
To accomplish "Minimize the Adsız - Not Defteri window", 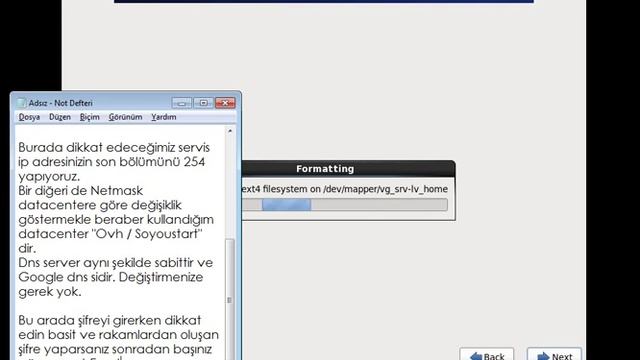I will tap(182, 103).
